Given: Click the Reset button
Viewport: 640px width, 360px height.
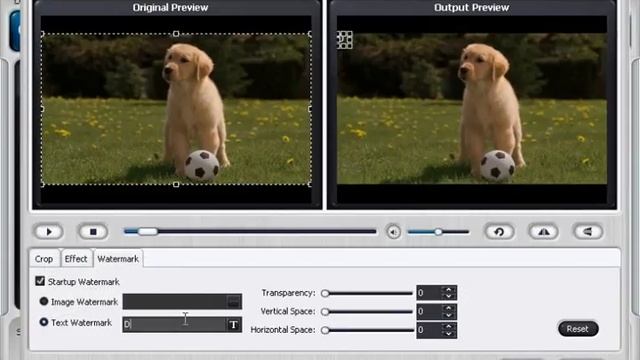Looking at the screenshot, I should (578, 329).
